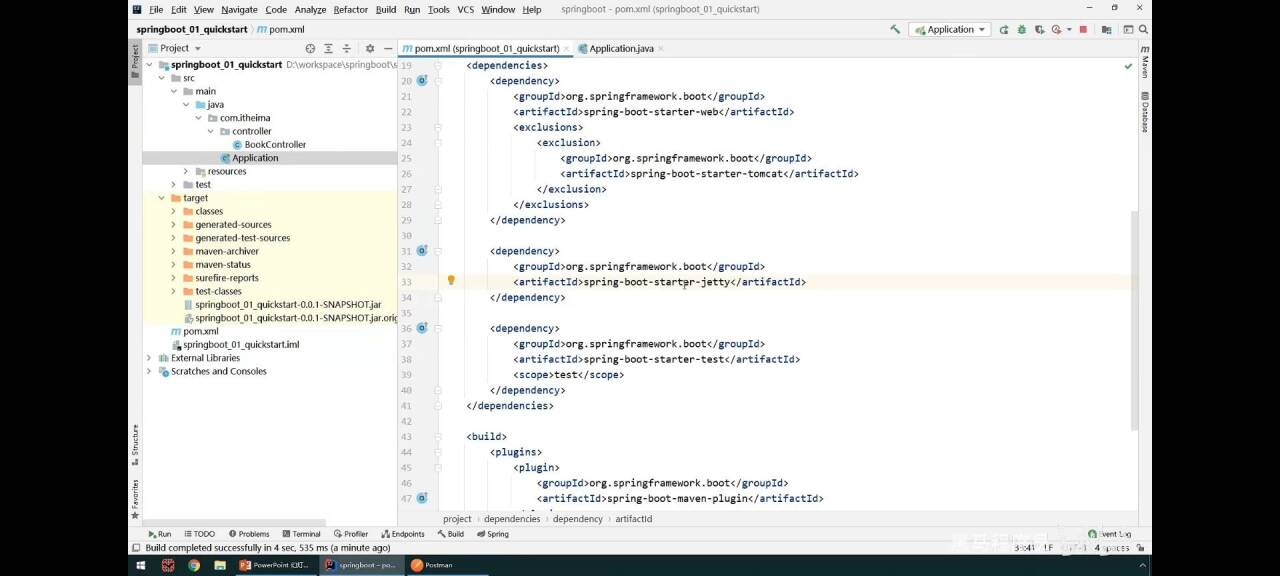
Task: Hide the Project tool window
Action: click(388, 48)
